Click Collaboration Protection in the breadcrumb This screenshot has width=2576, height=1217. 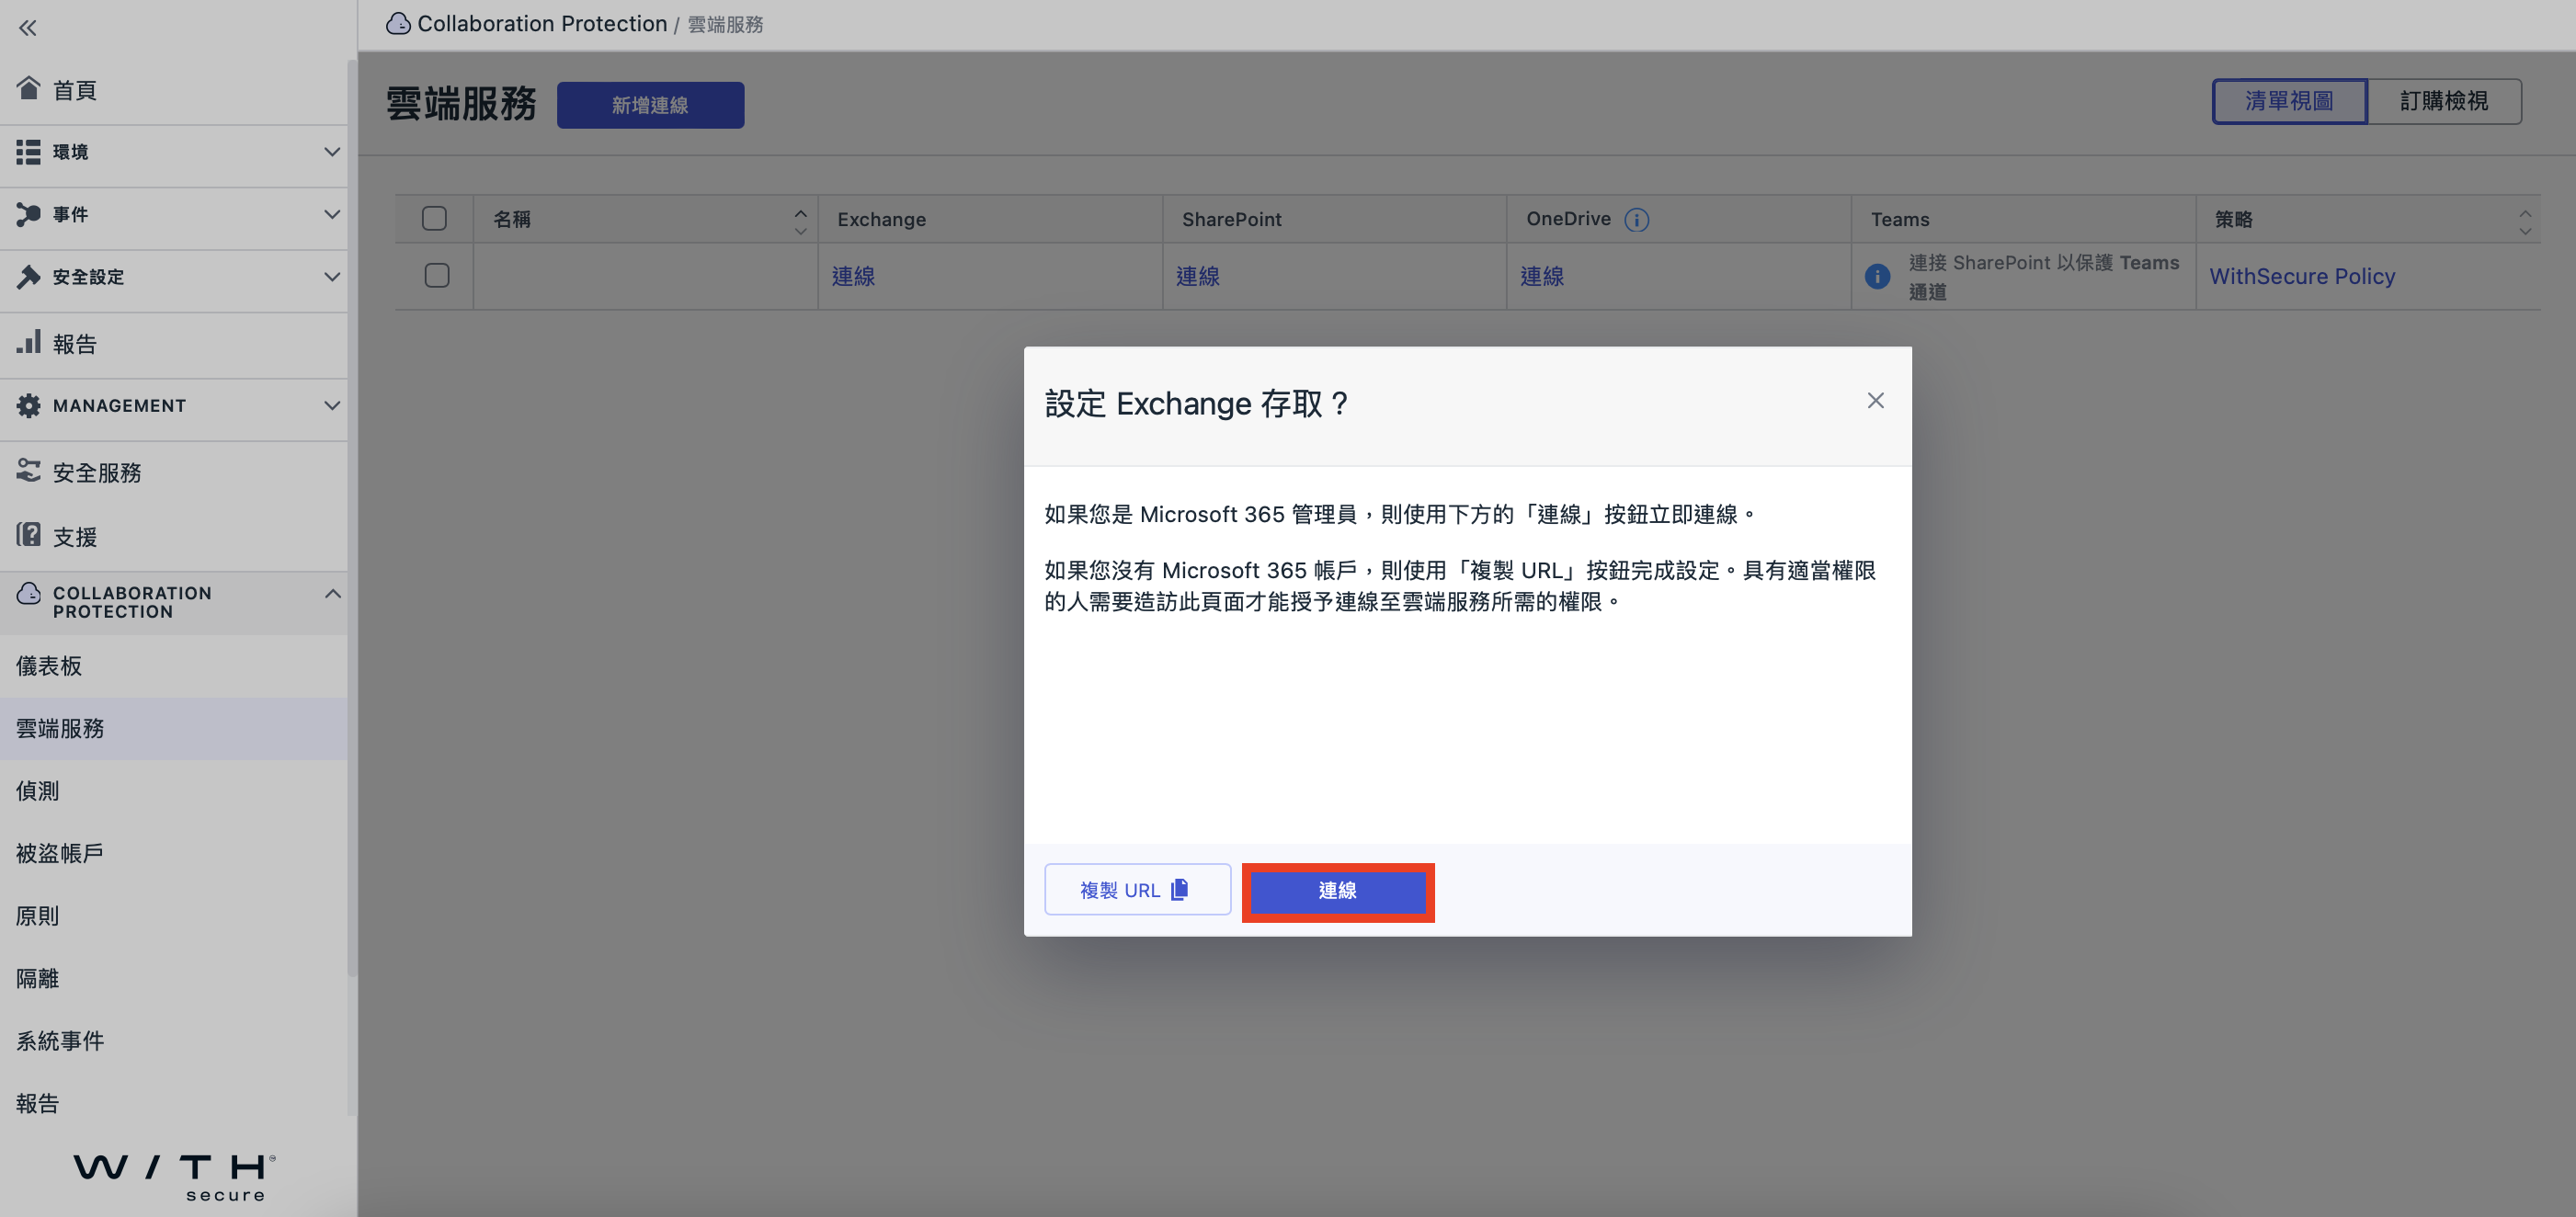point(542,23)
